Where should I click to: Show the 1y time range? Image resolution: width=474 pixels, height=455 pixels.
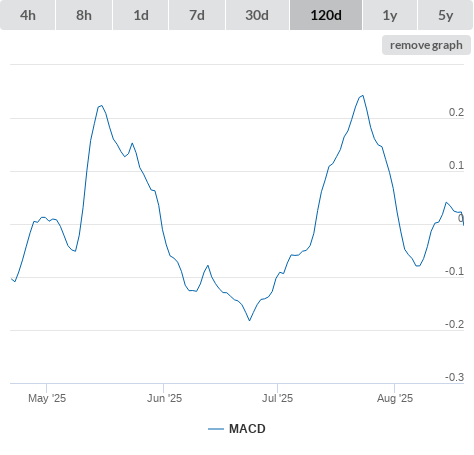point(390,15)
